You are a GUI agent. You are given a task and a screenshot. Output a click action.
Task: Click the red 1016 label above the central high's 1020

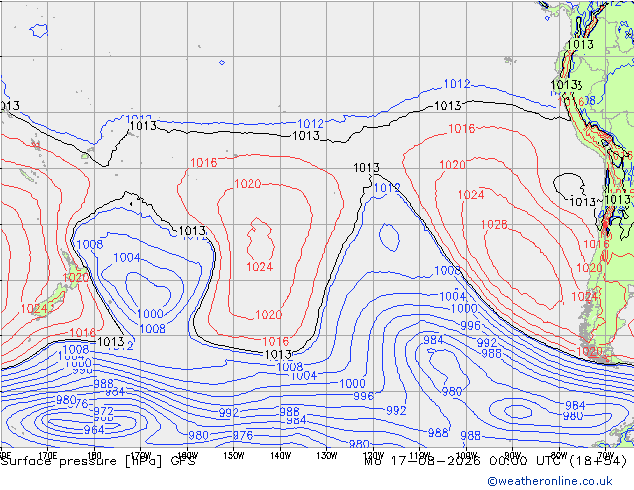(x=204, y=163)
